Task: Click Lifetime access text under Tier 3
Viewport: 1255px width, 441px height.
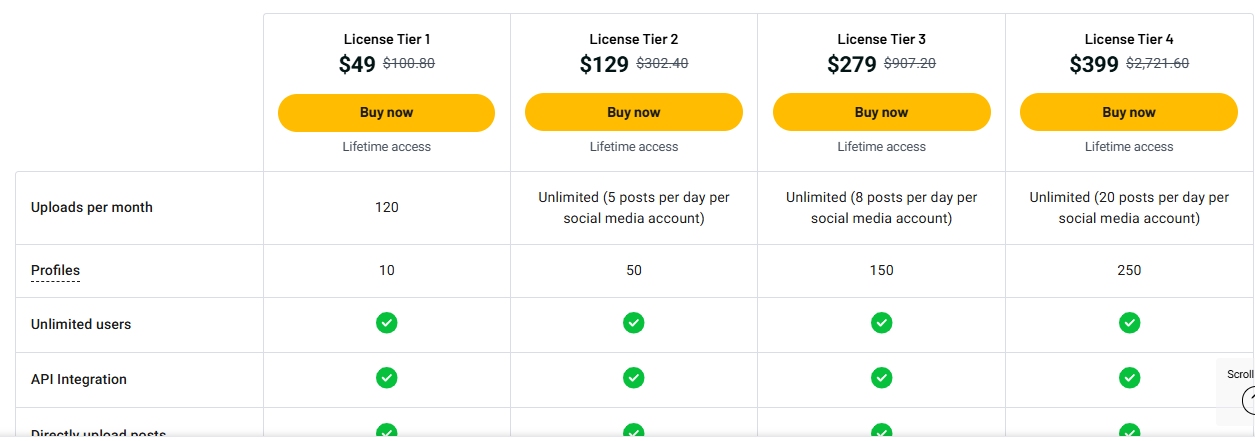Action: 881,147
